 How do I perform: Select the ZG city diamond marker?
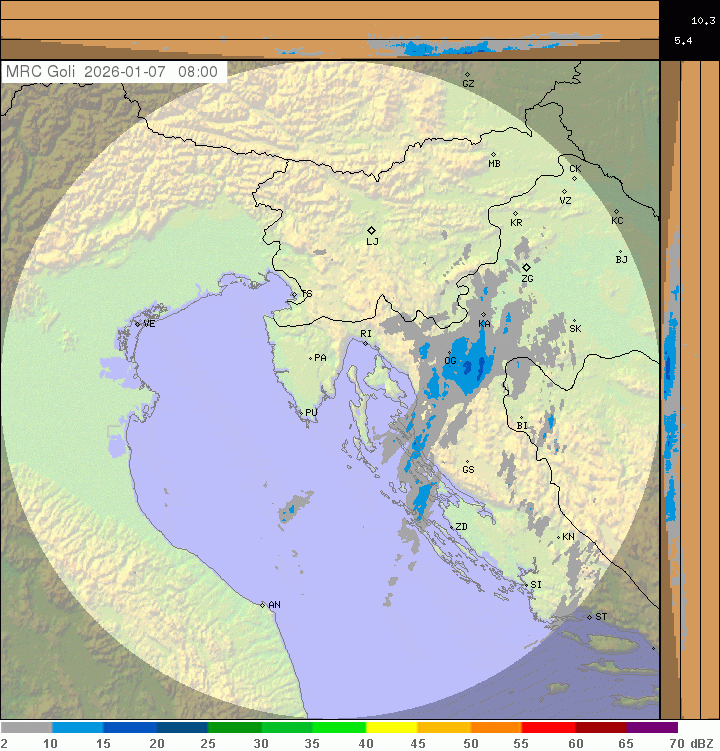click(526, 267)
